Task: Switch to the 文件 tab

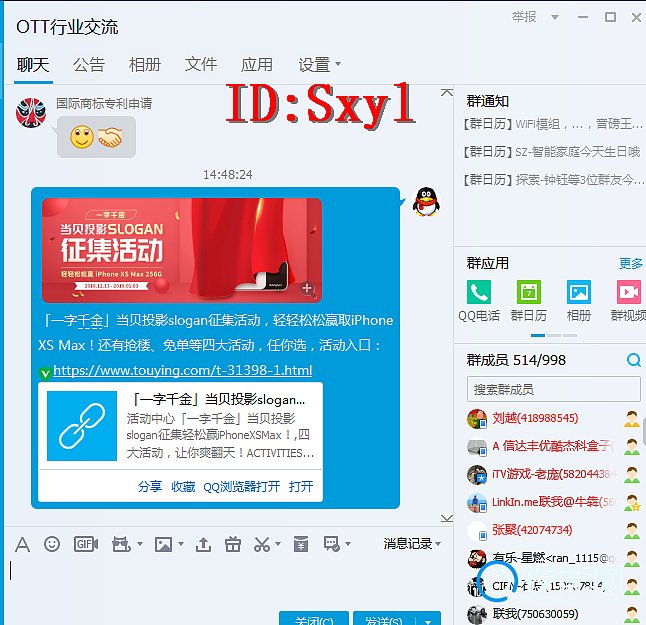Action: point(201,65)
